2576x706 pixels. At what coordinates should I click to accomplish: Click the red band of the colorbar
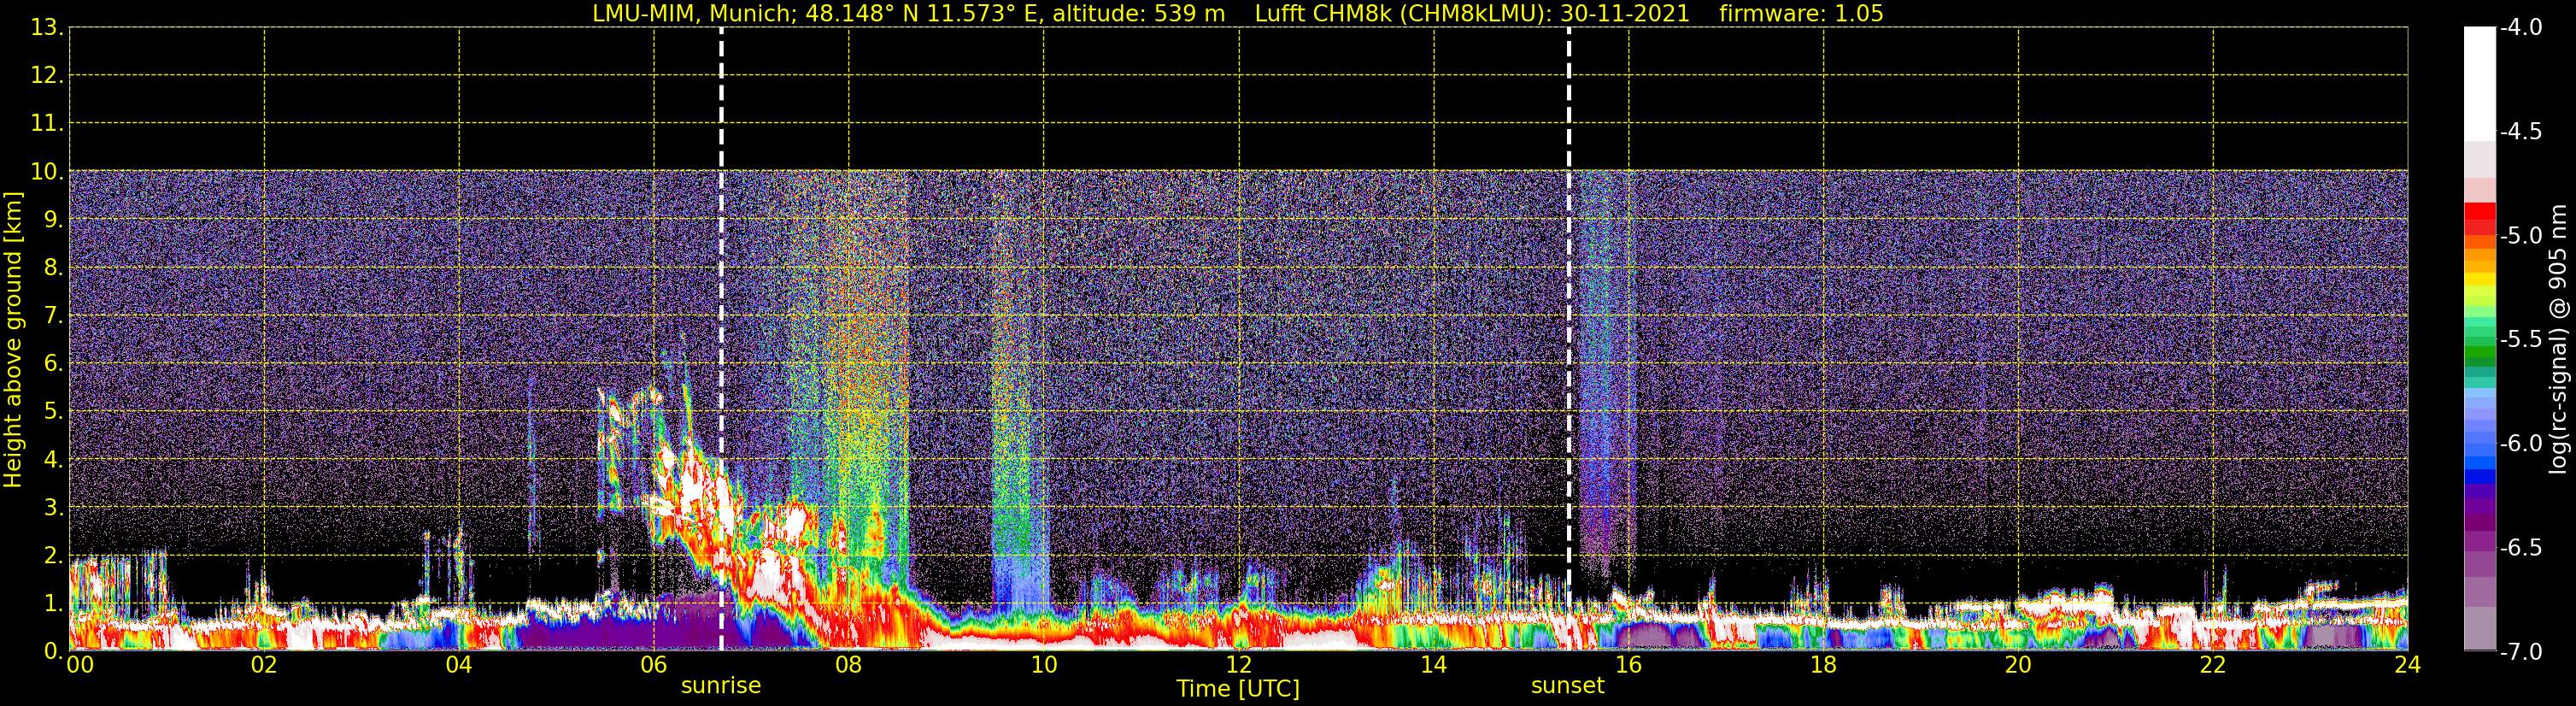pyautogui.click(x=2480, y=219)
